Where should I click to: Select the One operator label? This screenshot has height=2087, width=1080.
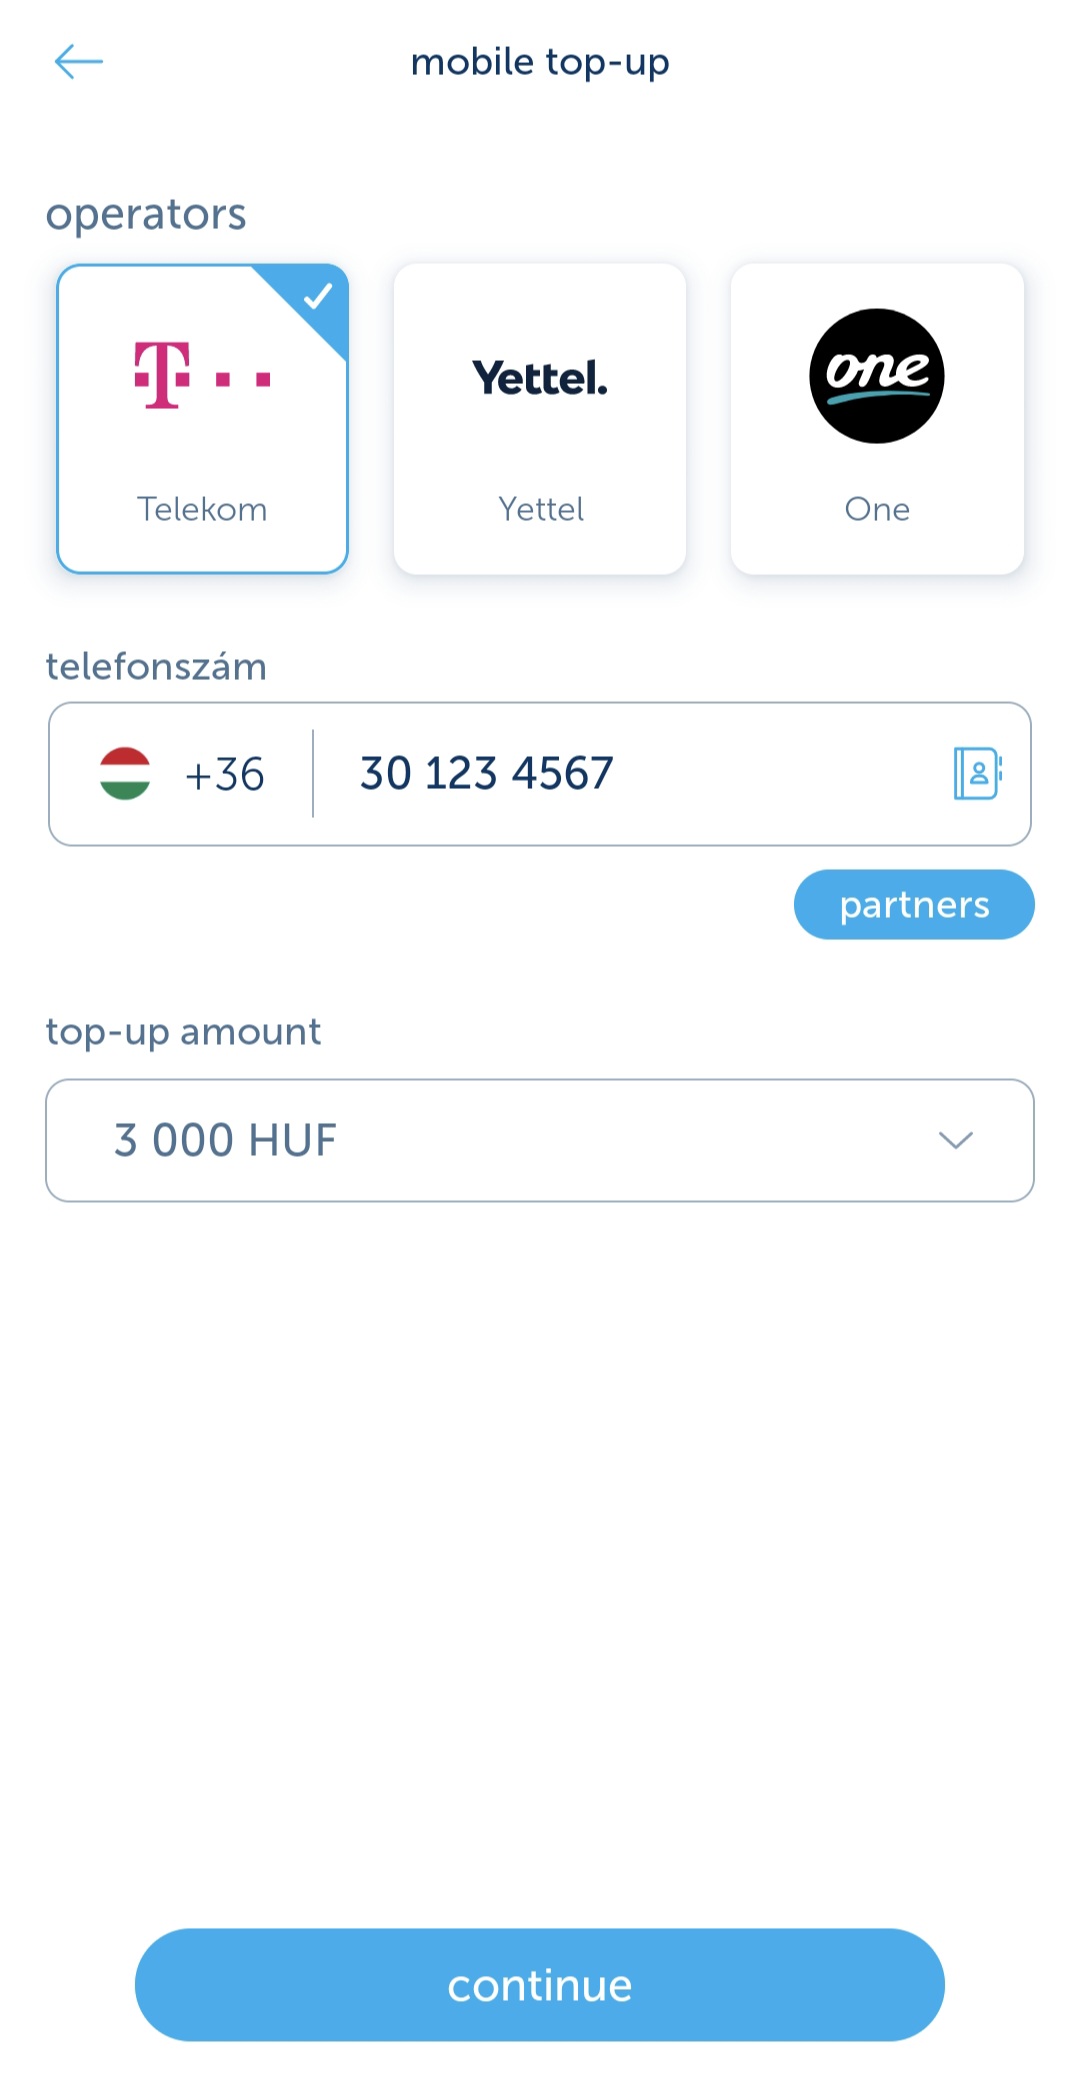pos(877,509)
